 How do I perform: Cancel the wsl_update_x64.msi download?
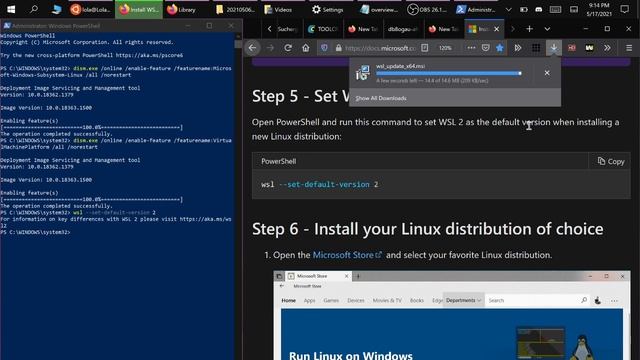pos(547,73)
